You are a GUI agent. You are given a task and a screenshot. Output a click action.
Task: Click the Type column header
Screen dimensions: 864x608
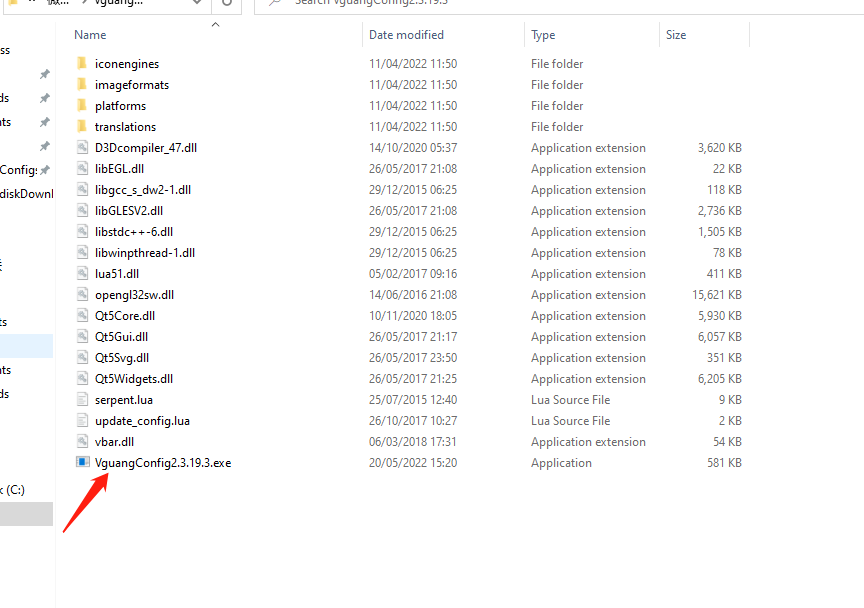tap(543, 35)
